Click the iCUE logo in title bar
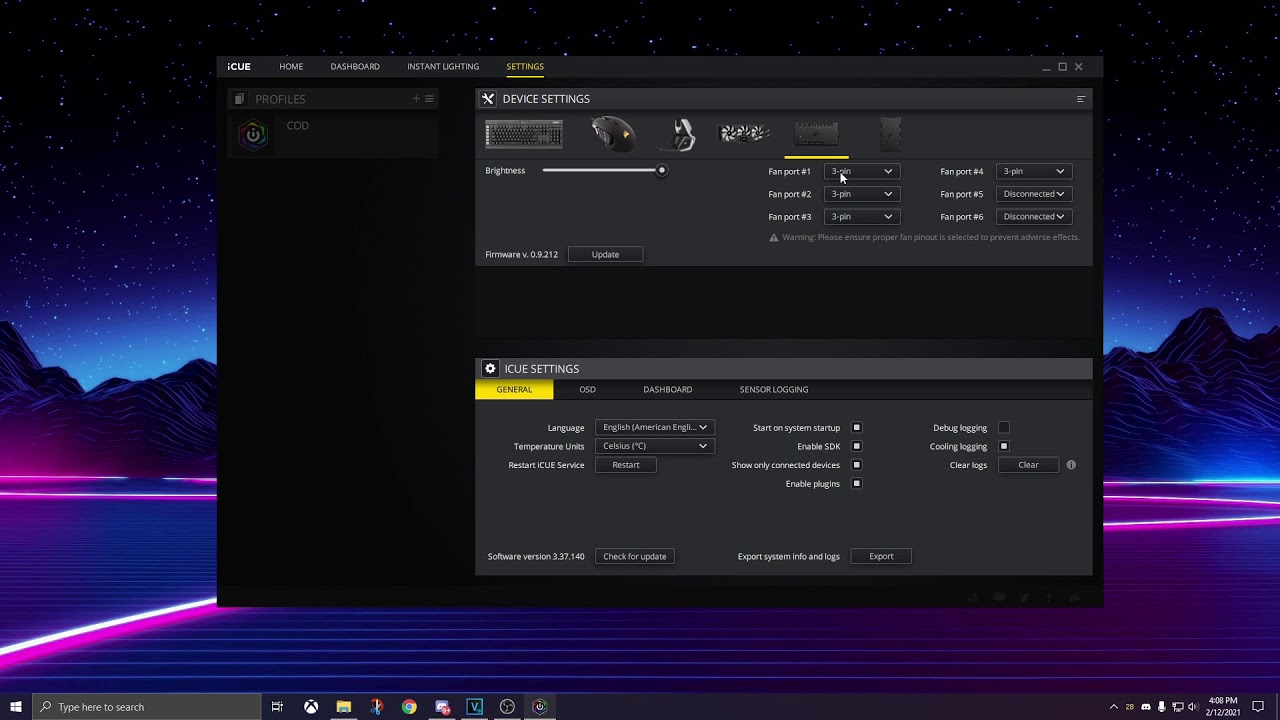Viewport: 1280px width, 720px height. click(x=239, y=67)
